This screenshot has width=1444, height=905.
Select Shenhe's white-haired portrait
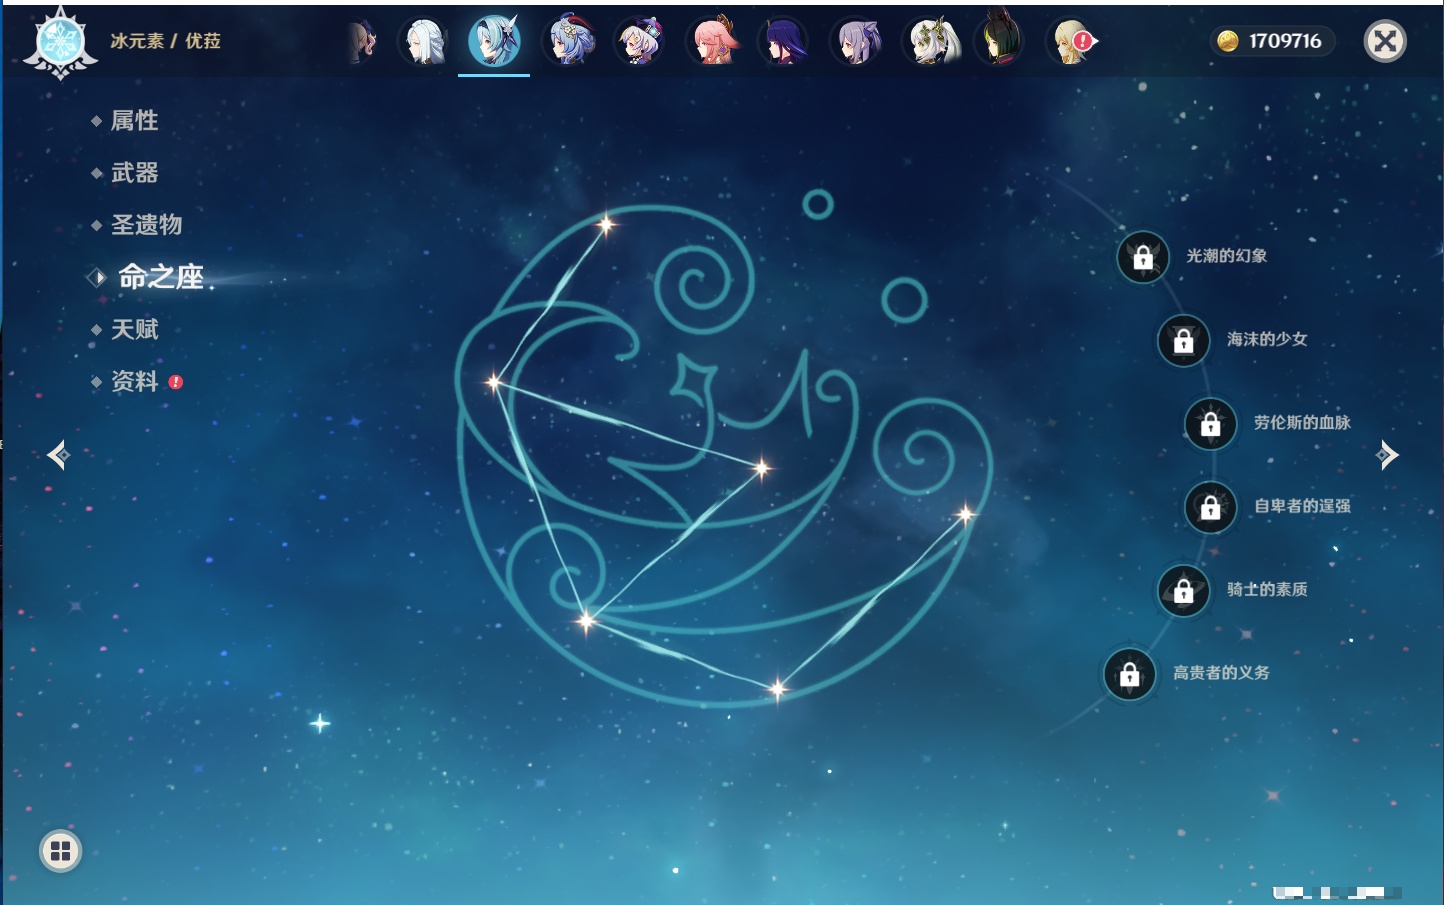pyautogui.click(x=423, y=42)
